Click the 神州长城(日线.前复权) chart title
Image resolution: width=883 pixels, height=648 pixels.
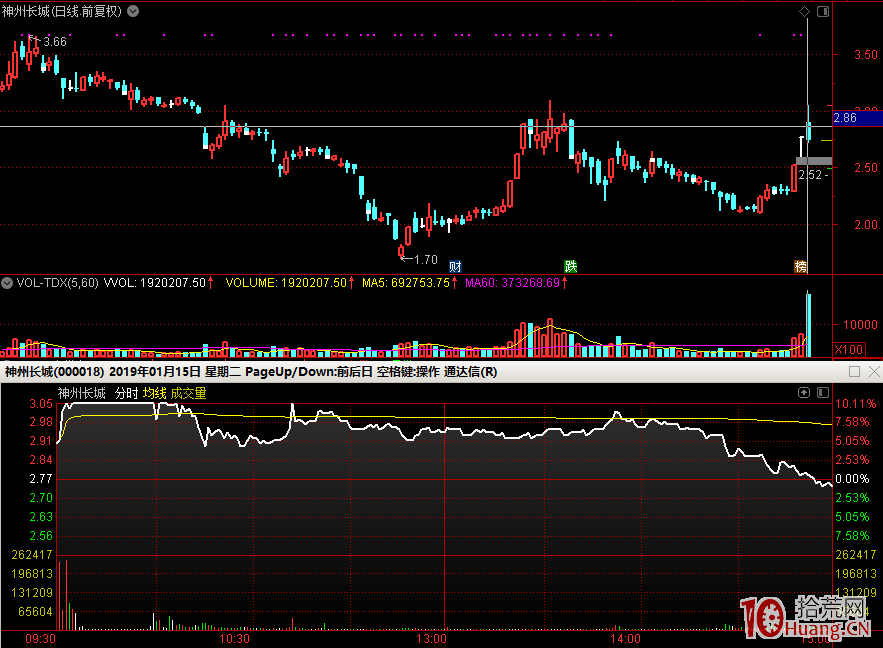pos(61,11)
